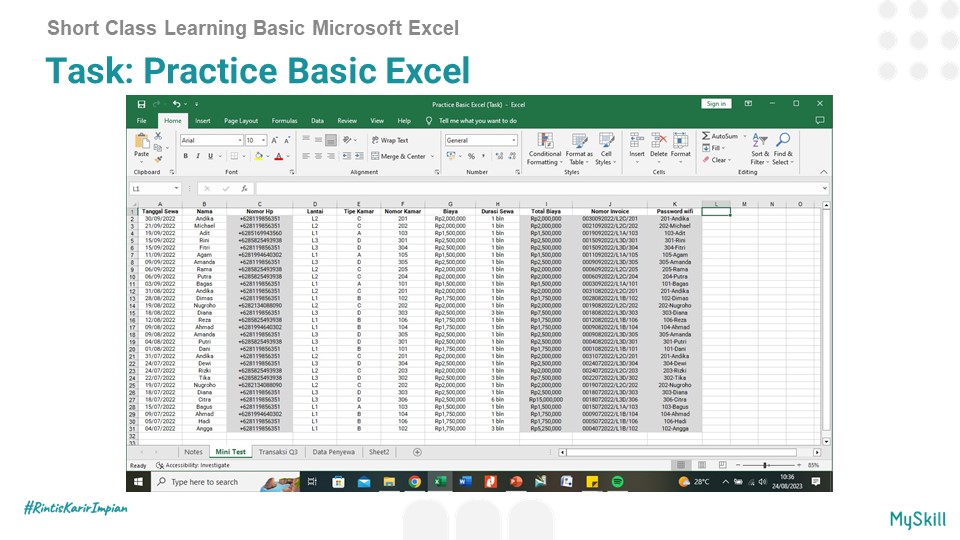The height and width of the screenshot is (540, 960).
Task: Open Spotify from the Windows taskbar
Action: coord(617,482)
